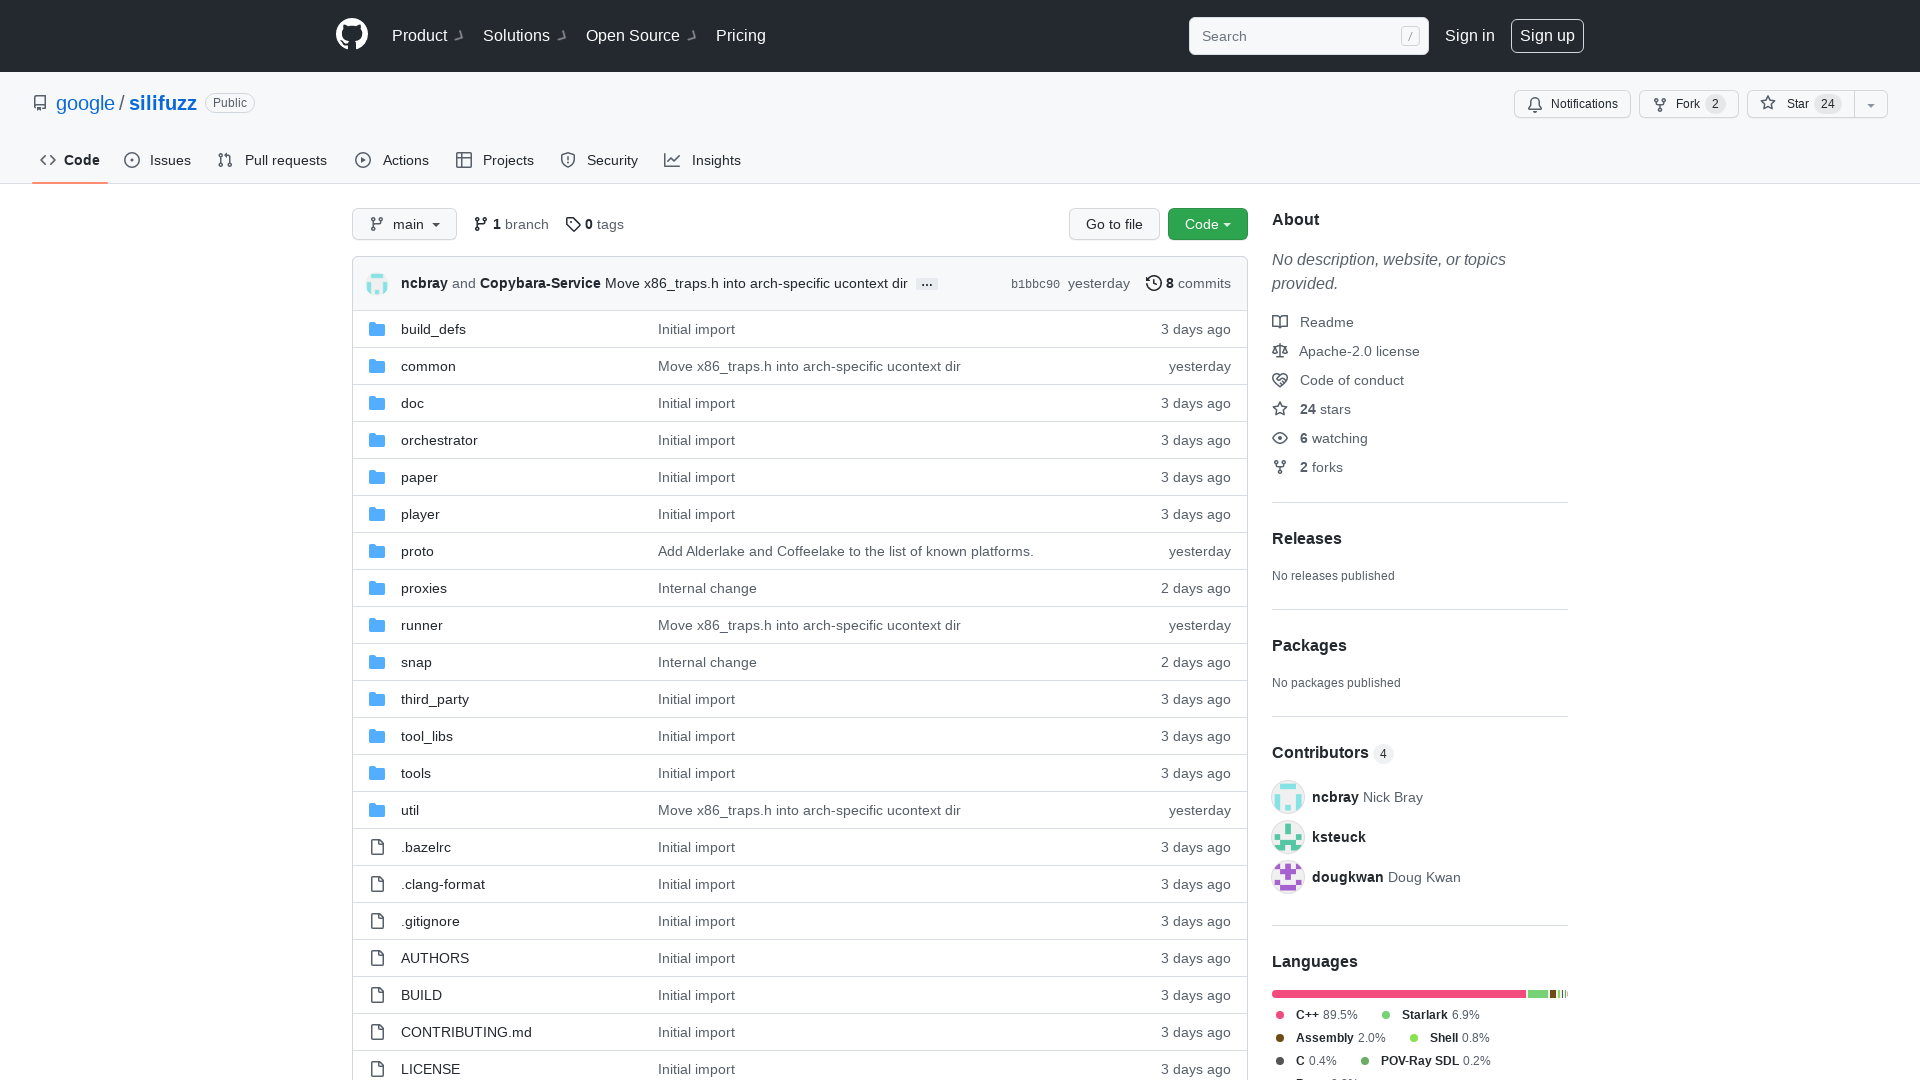Open the google organization link

coord(85,103)
